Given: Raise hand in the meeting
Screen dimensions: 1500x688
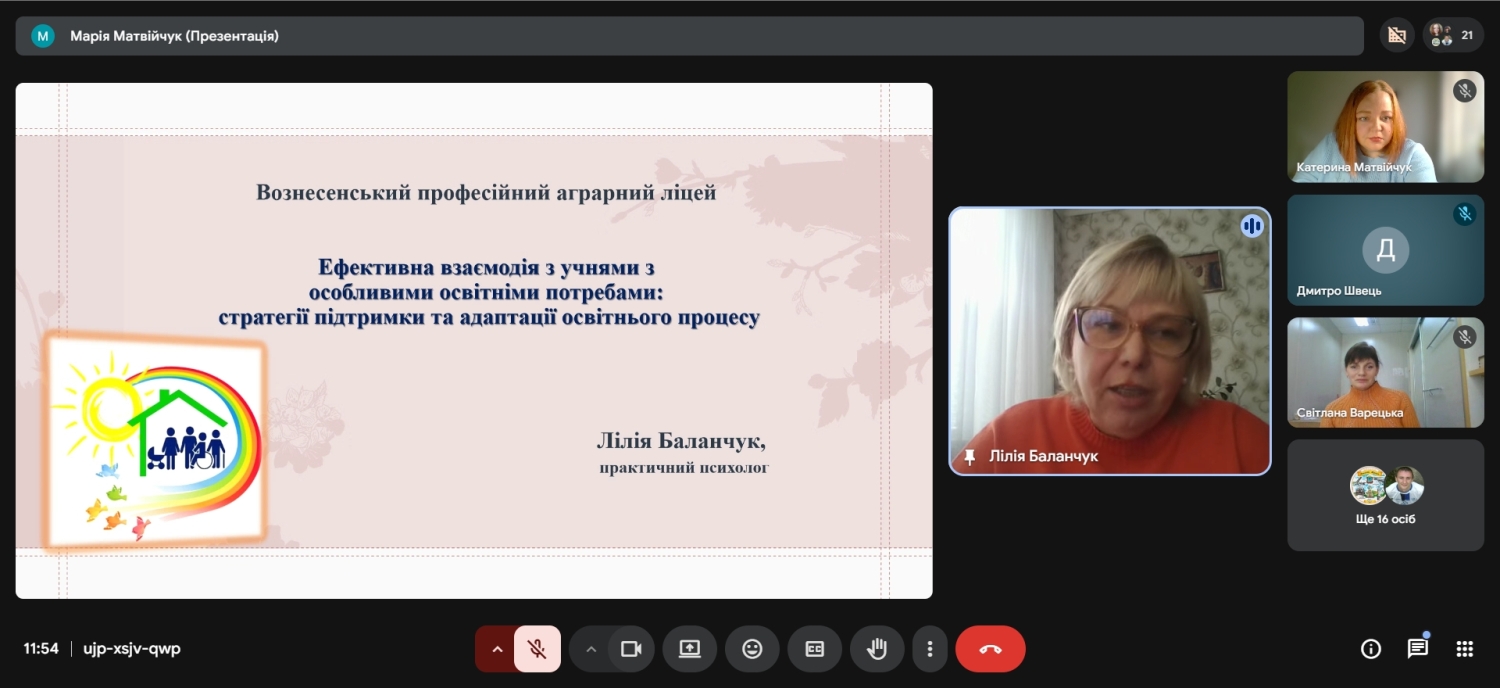Looking at the screenshot, I should 877,649.
